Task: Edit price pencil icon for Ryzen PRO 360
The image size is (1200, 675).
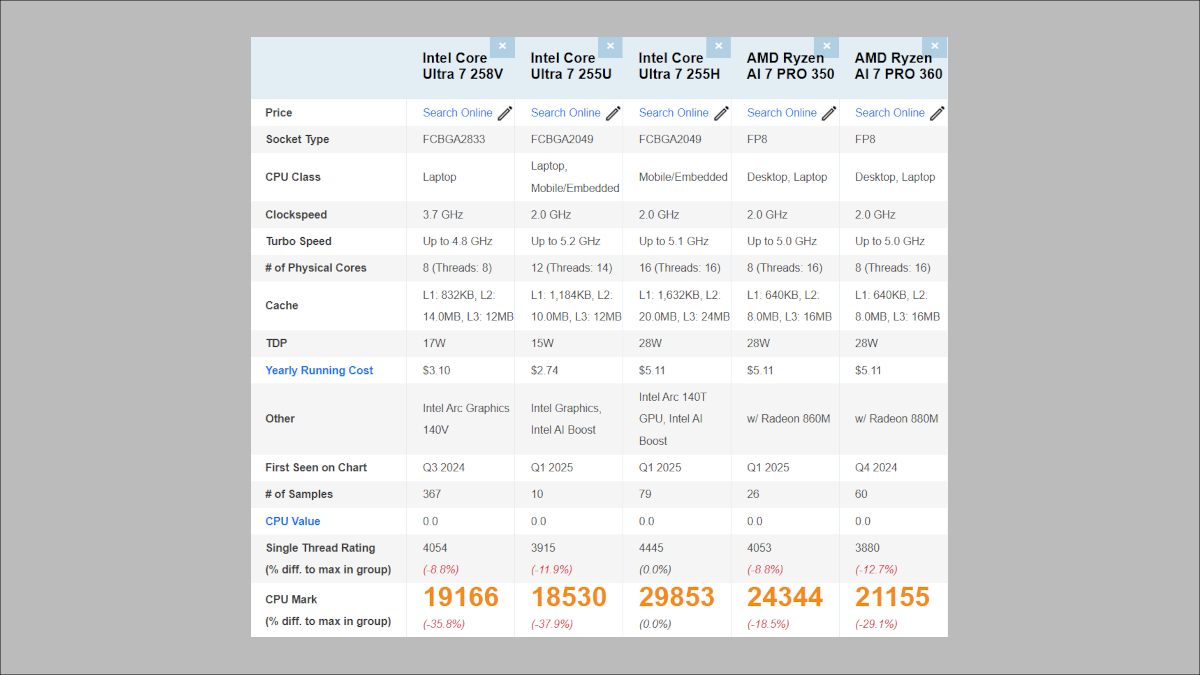Action: coord(937,113)
